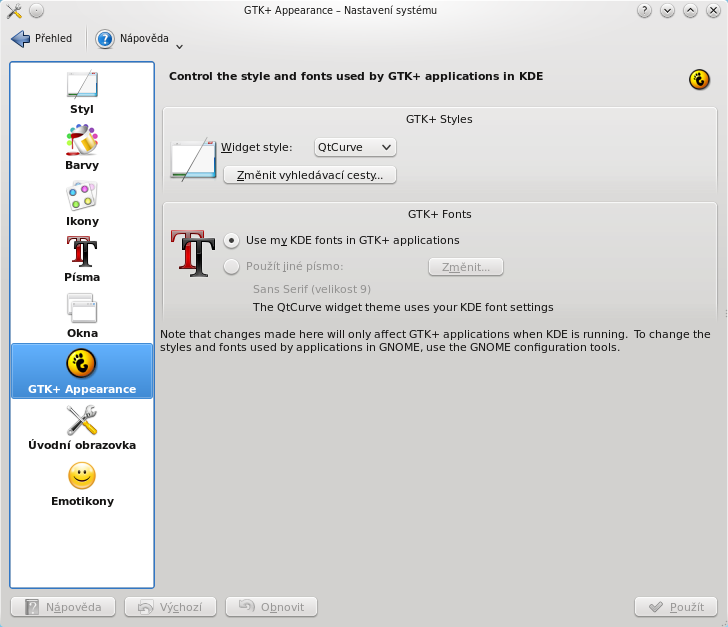Click the Sans Serif (velikost 9) text

coord(312,289)
